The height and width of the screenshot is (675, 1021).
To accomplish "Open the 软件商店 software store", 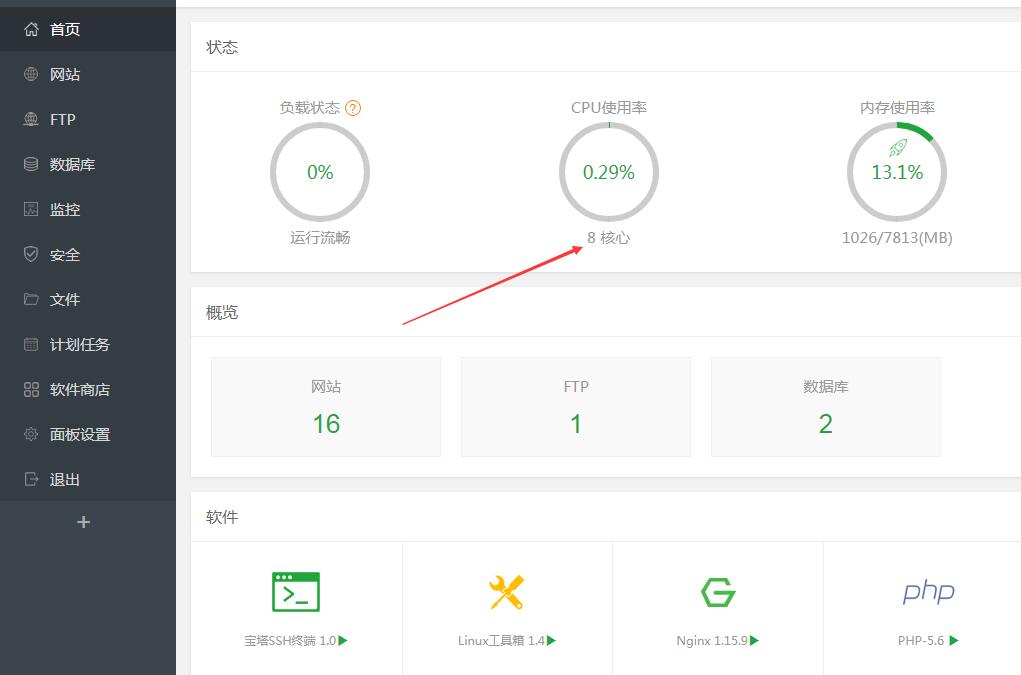I will [x=80, y=390].
